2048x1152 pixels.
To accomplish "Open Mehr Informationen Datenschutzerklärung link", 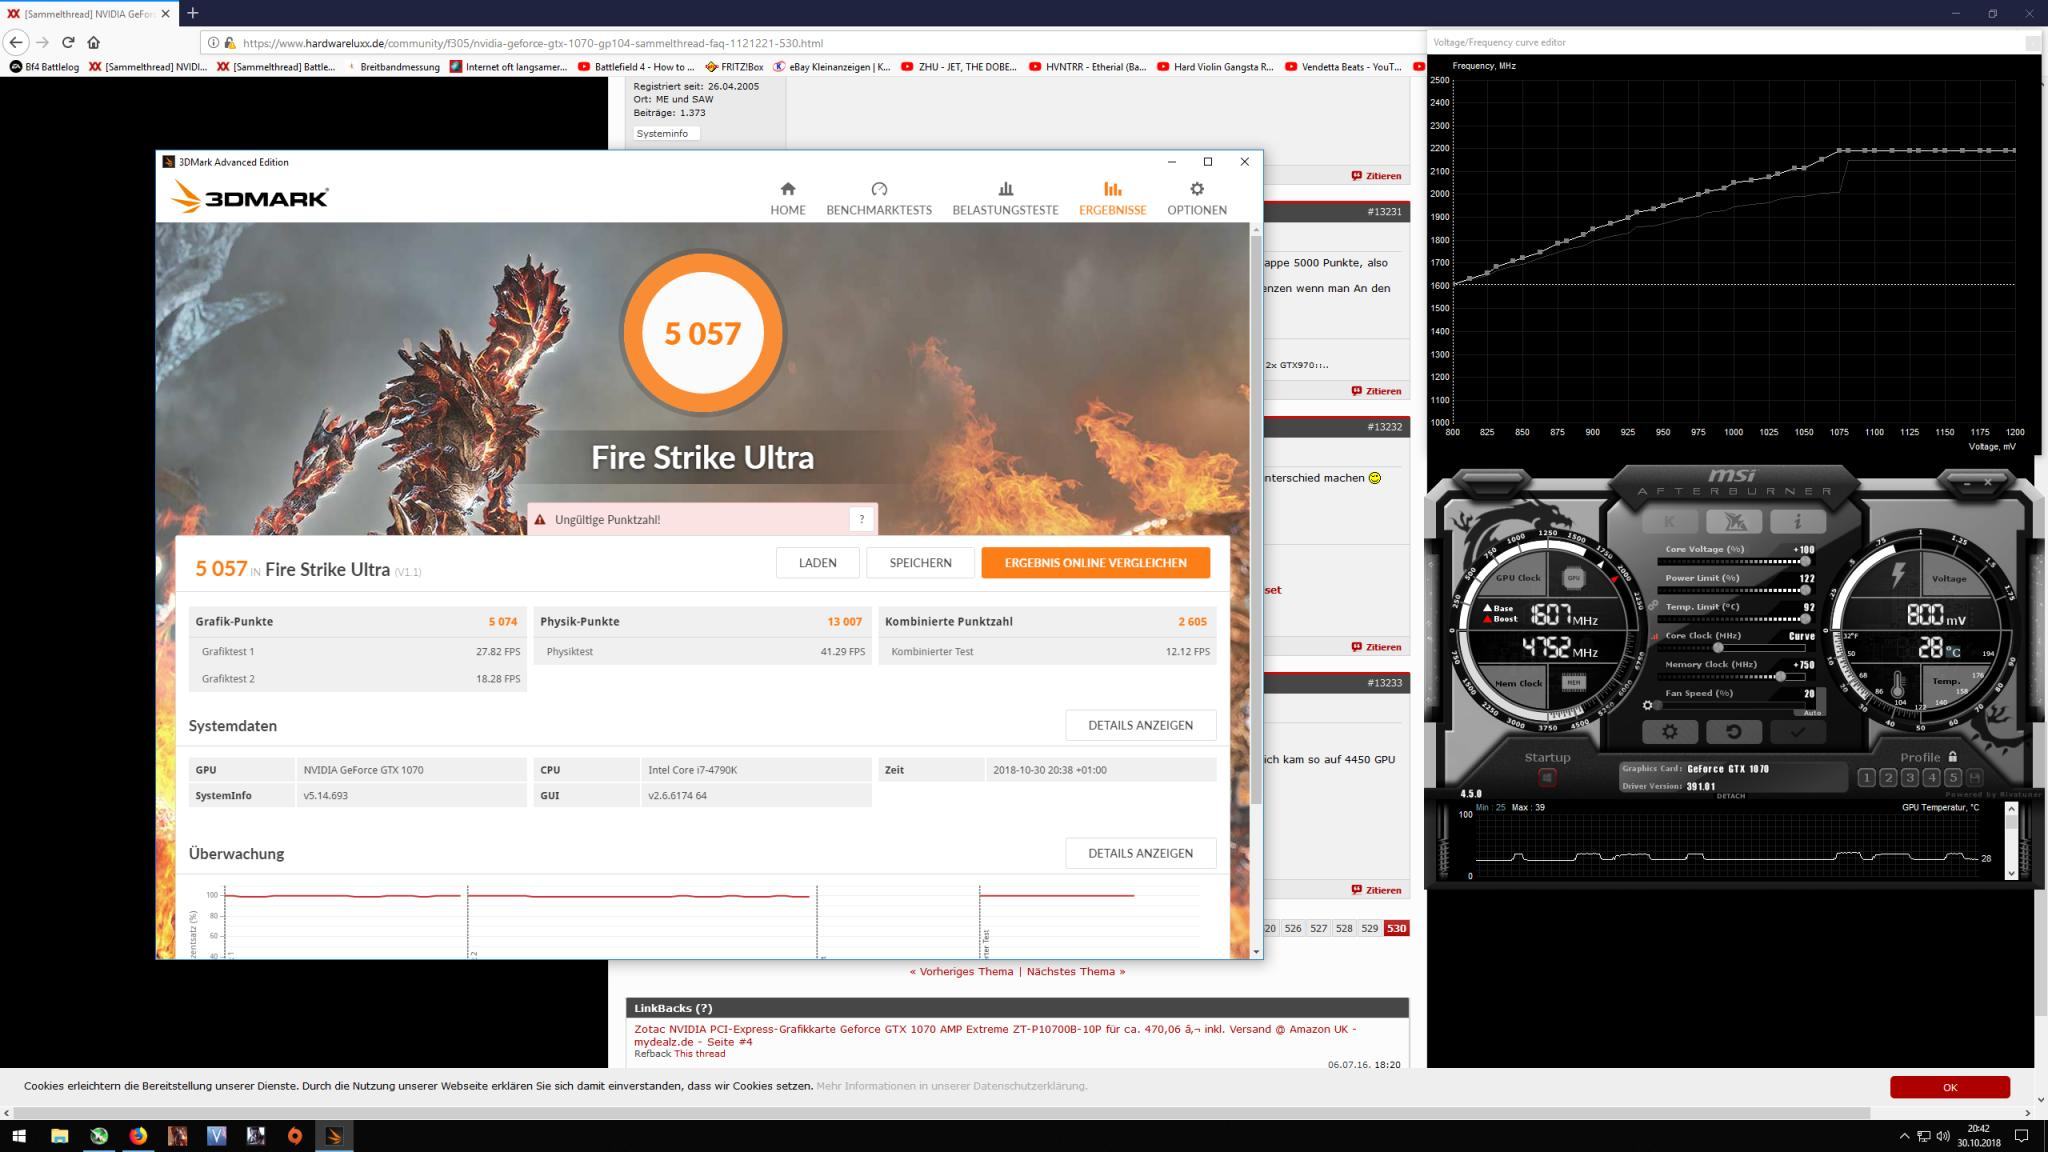I will pos(951,1086).
